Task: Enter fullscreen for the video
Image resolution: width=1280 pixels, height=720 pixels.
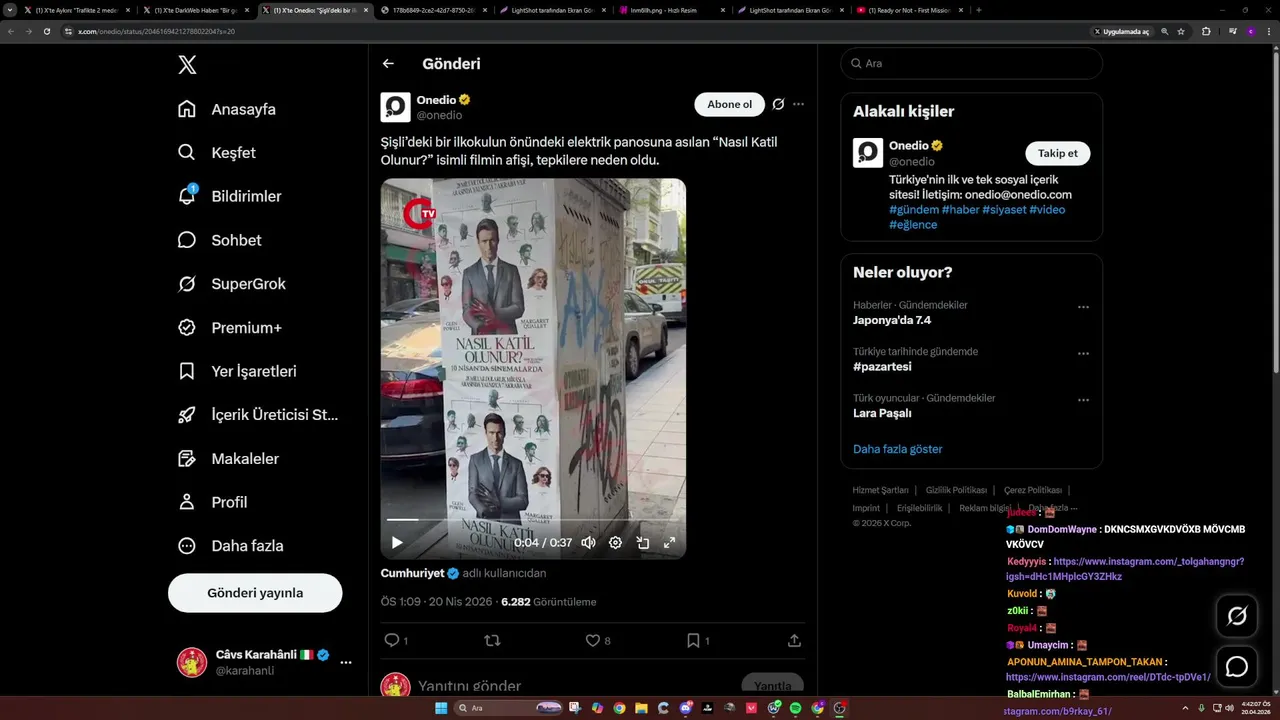Action: tap(669, 542)
